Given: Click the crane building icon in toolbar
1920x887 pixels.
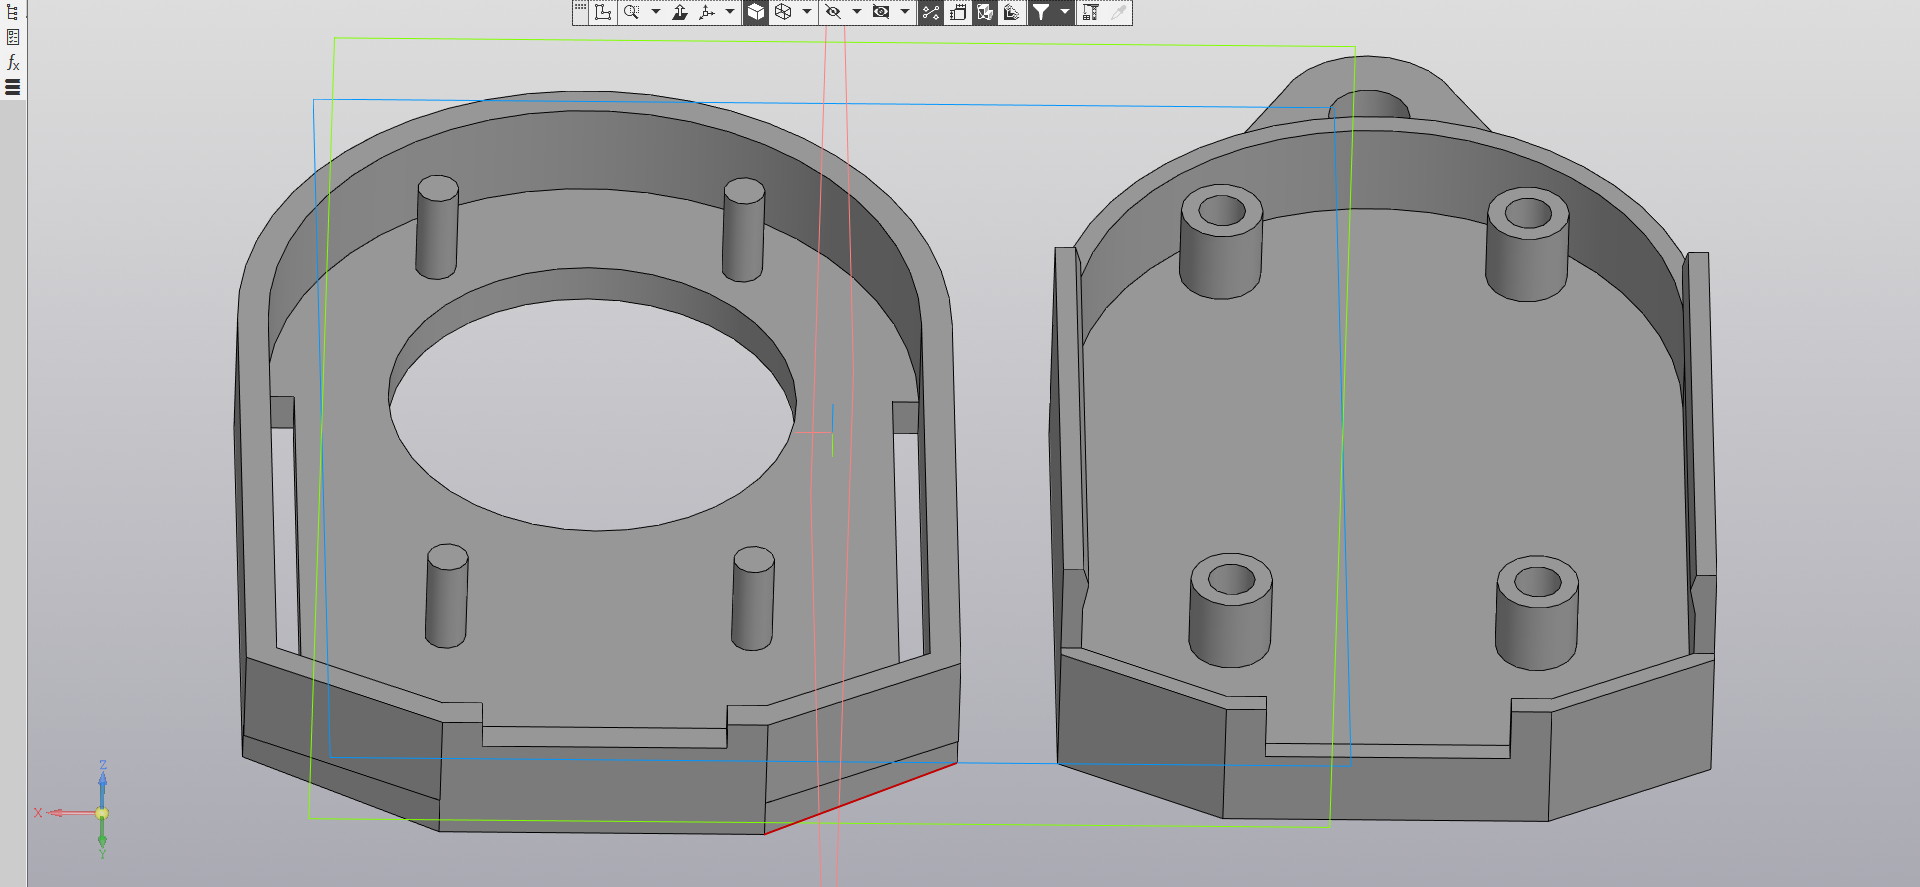Looking at the screenshot, I should [1091, 12].
